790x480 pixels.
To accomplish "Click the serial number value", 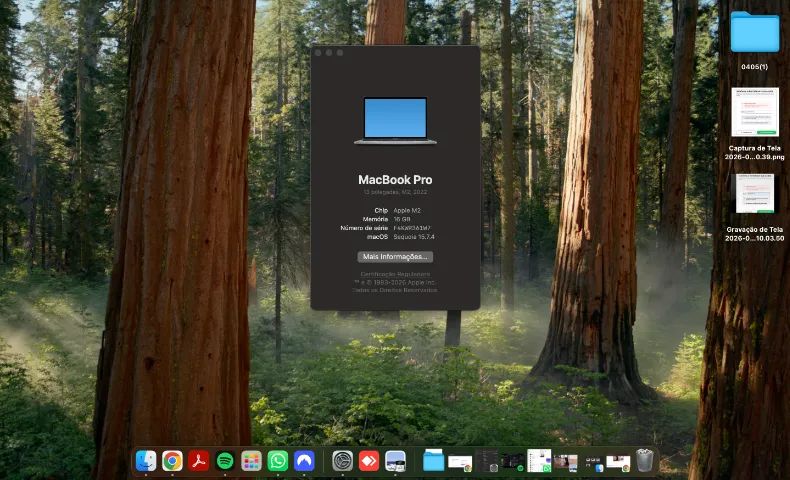I will point(412,228).
